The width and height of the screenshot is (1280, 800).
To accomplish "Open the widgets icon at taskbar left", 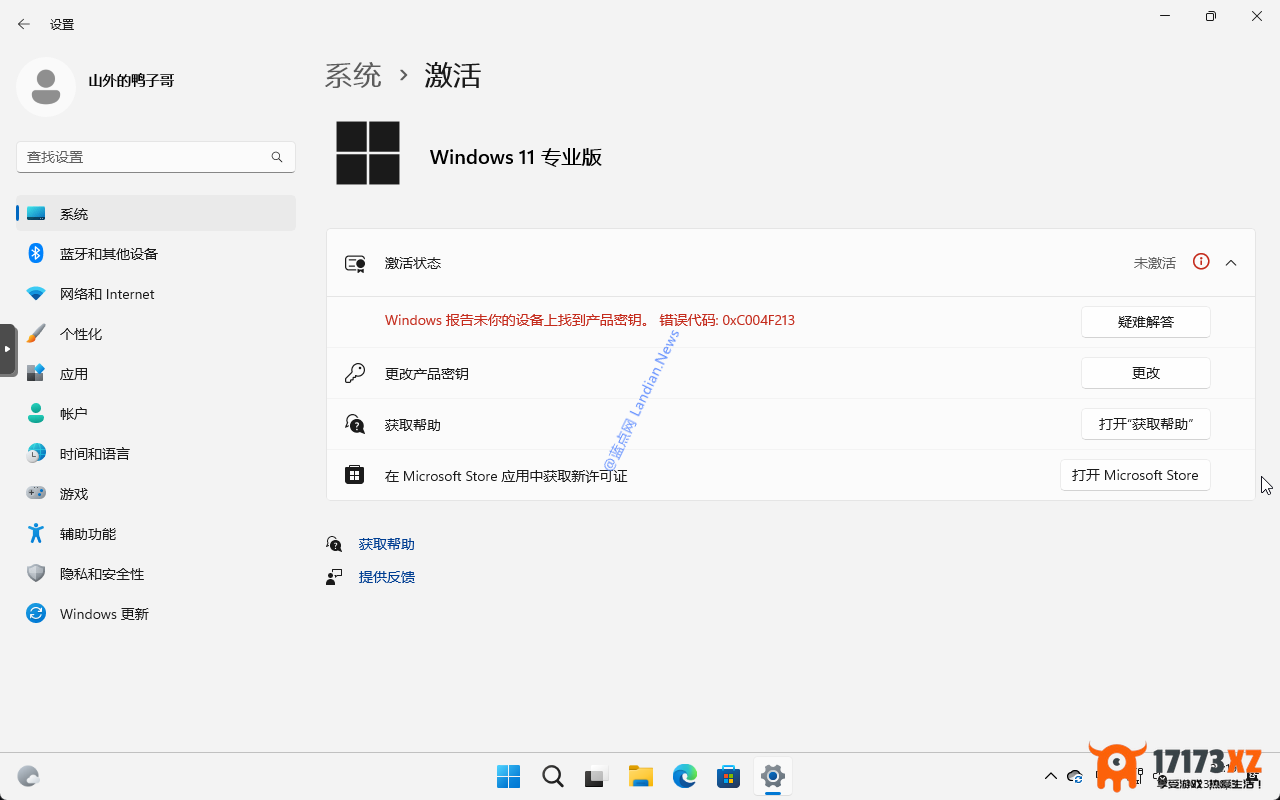I will click(28, 776).
